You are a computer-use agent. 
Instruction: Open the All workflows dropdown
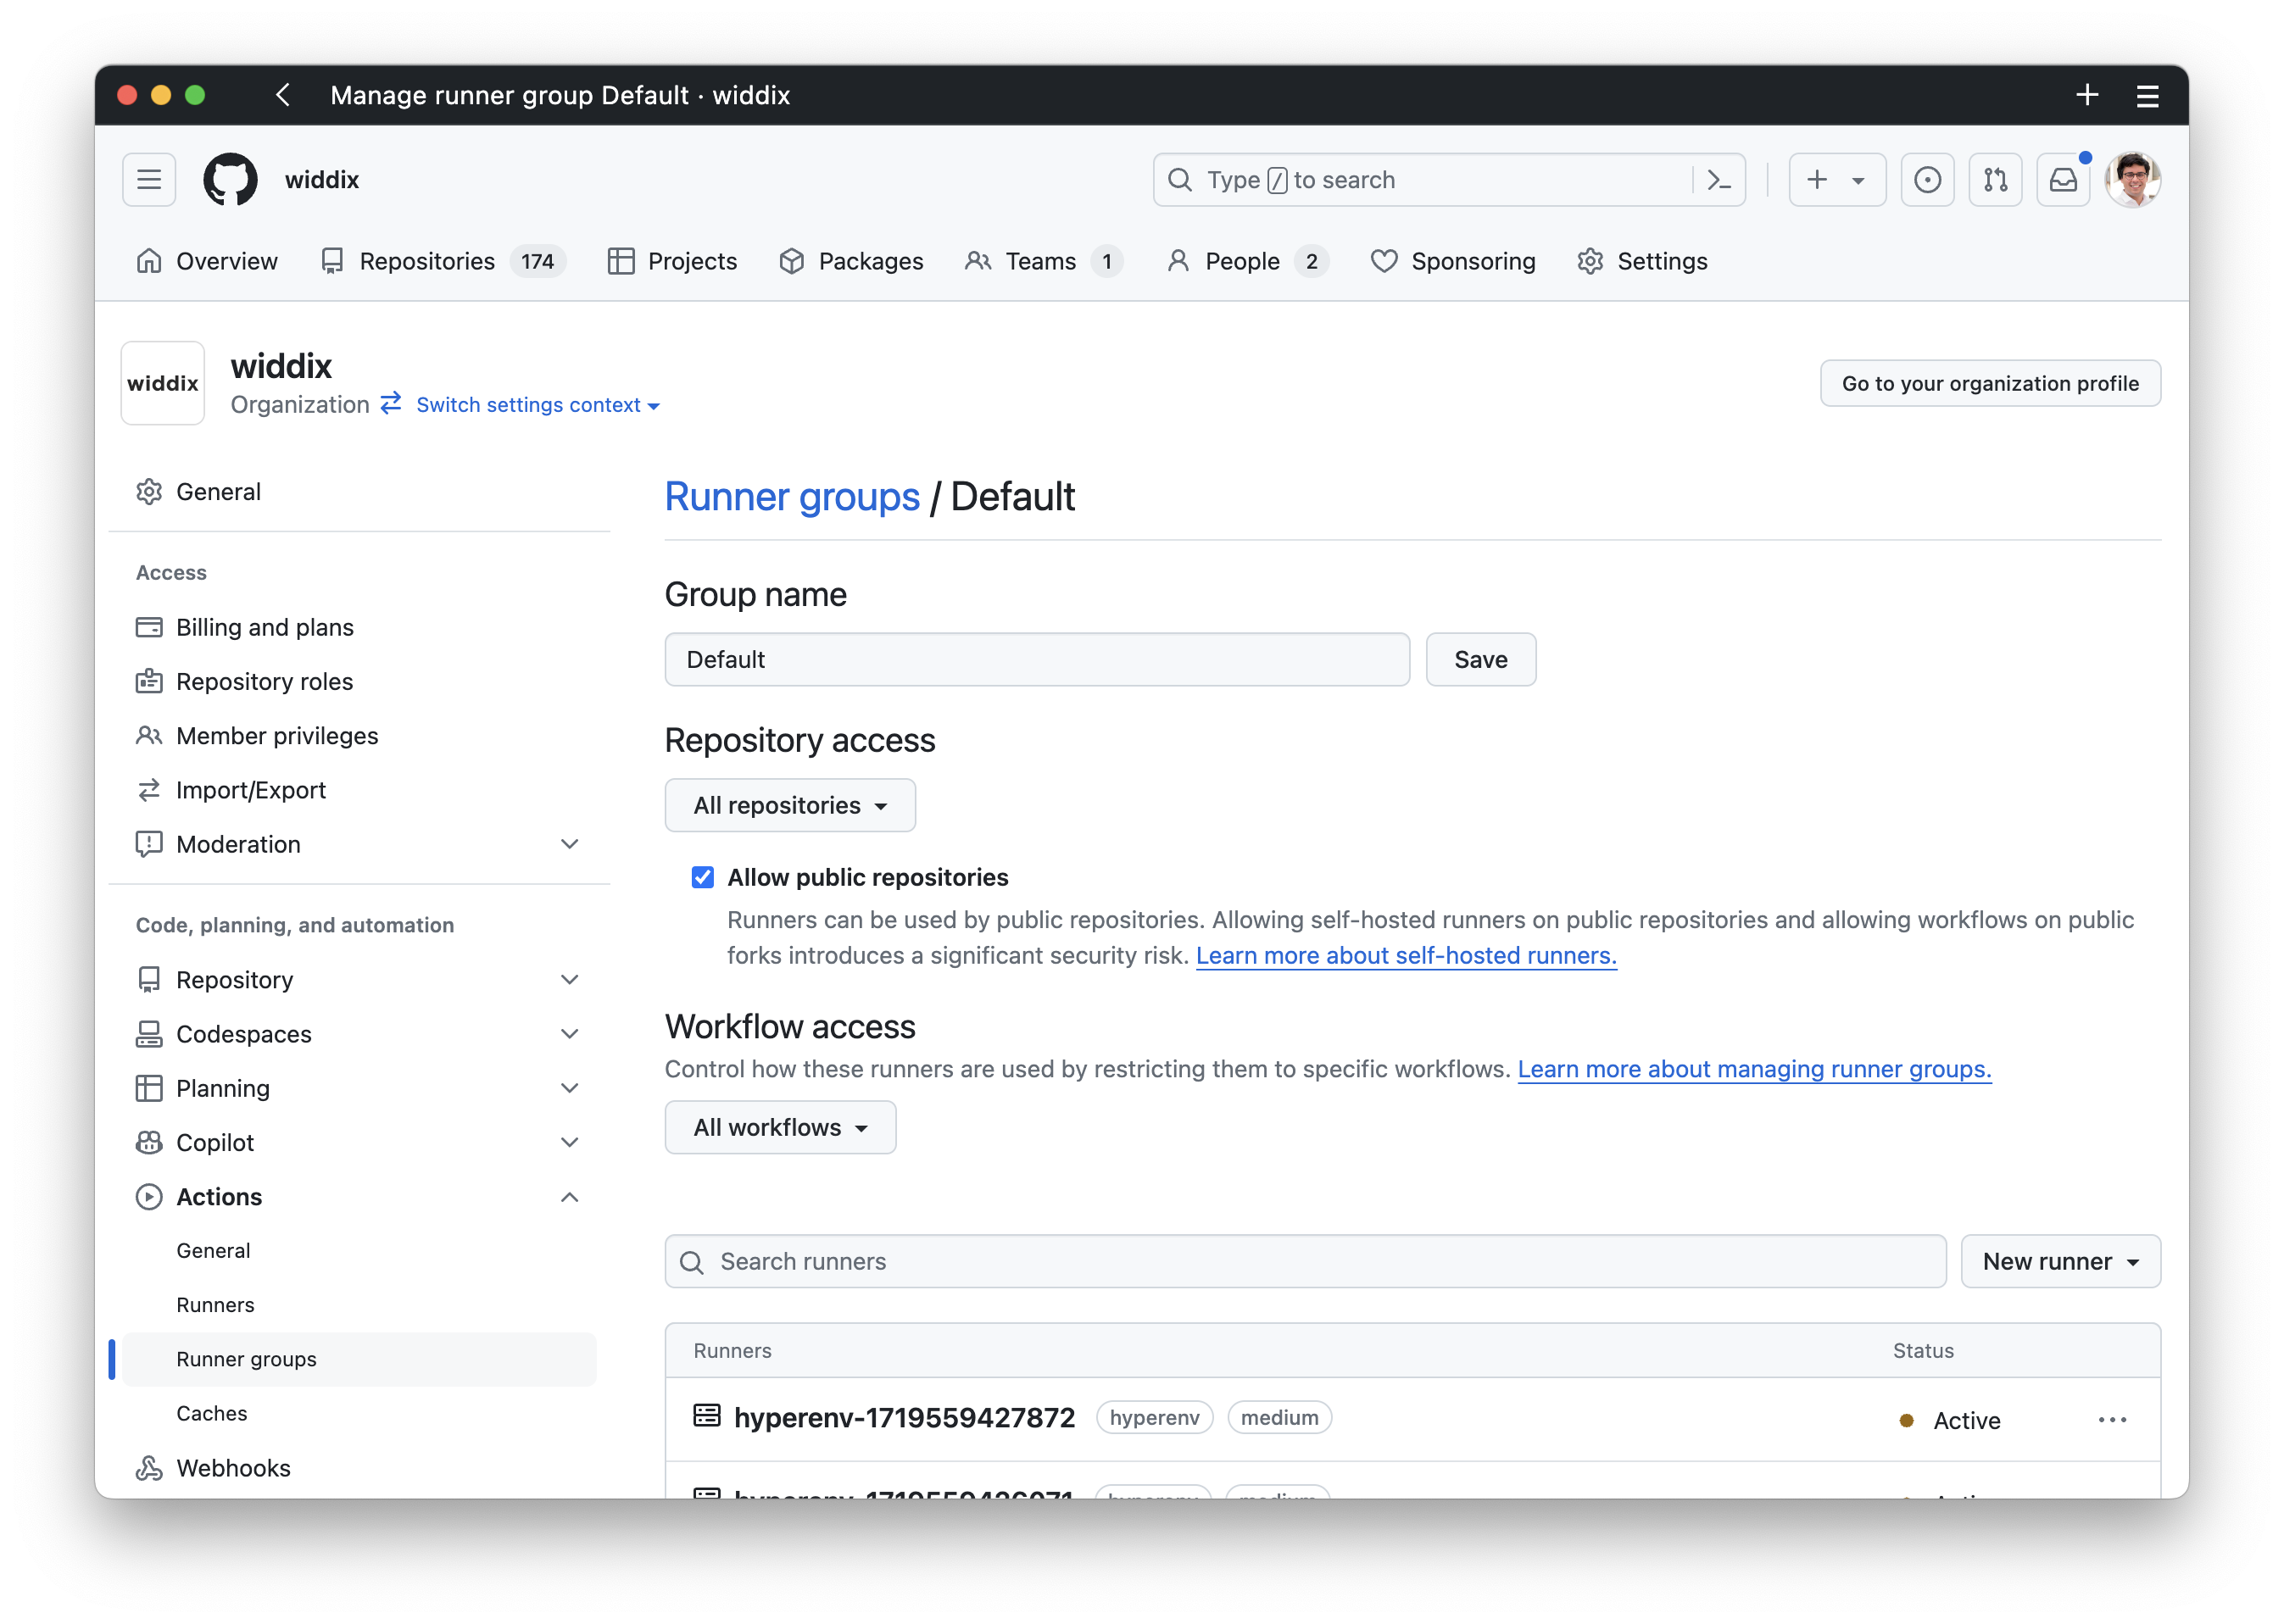780,1127
